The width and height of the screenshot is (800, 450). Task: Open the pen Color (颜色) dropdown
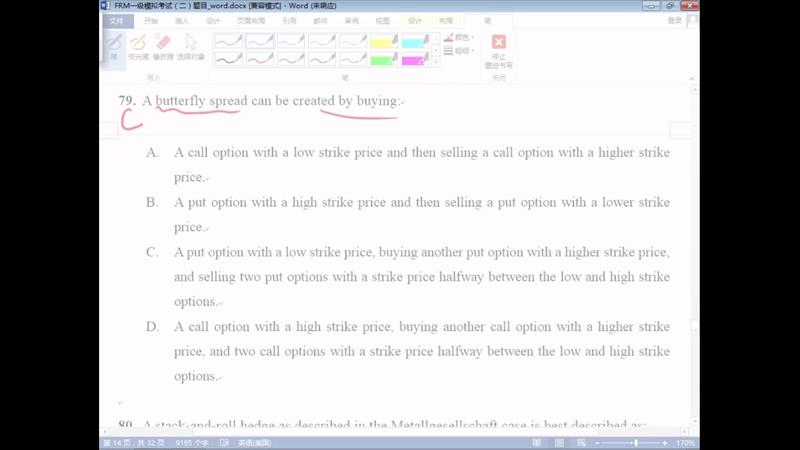pos(459,37)
